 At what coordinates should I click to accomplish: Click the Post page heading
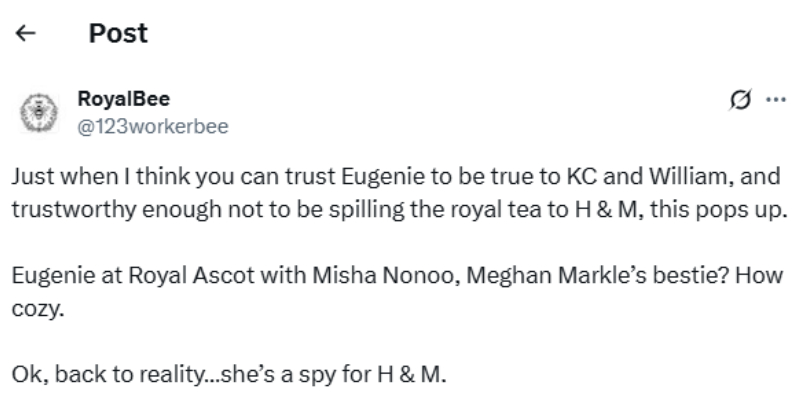118,33
